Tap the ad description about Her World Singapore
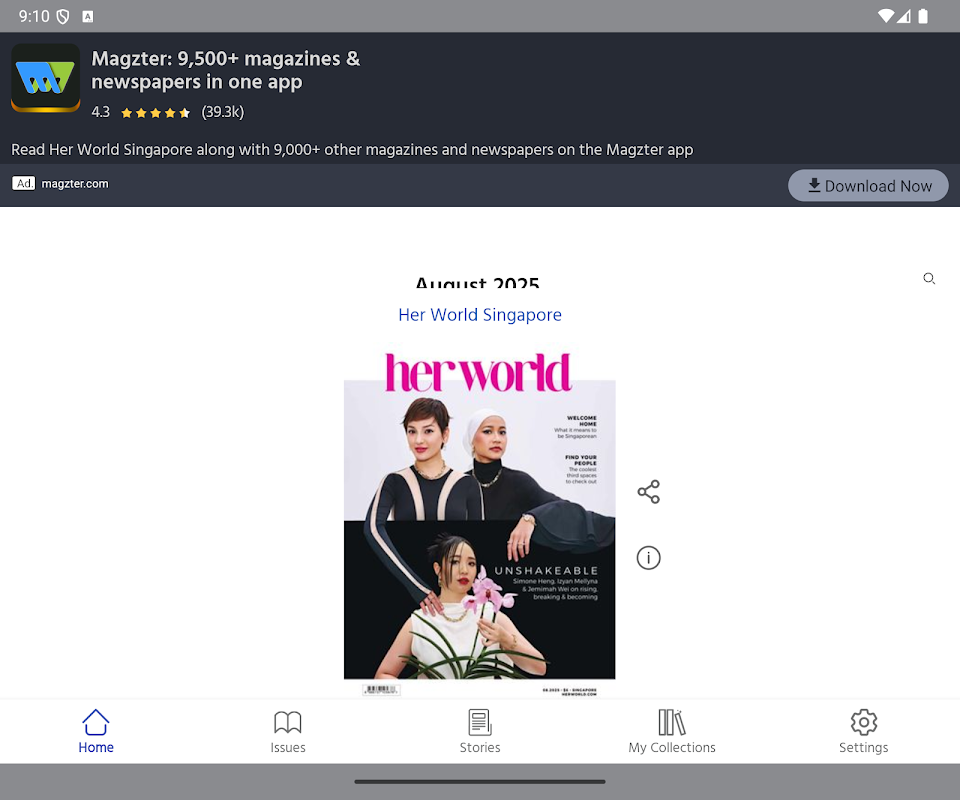The height and width of the screenshot is (800, 960). tap(352, 149)
